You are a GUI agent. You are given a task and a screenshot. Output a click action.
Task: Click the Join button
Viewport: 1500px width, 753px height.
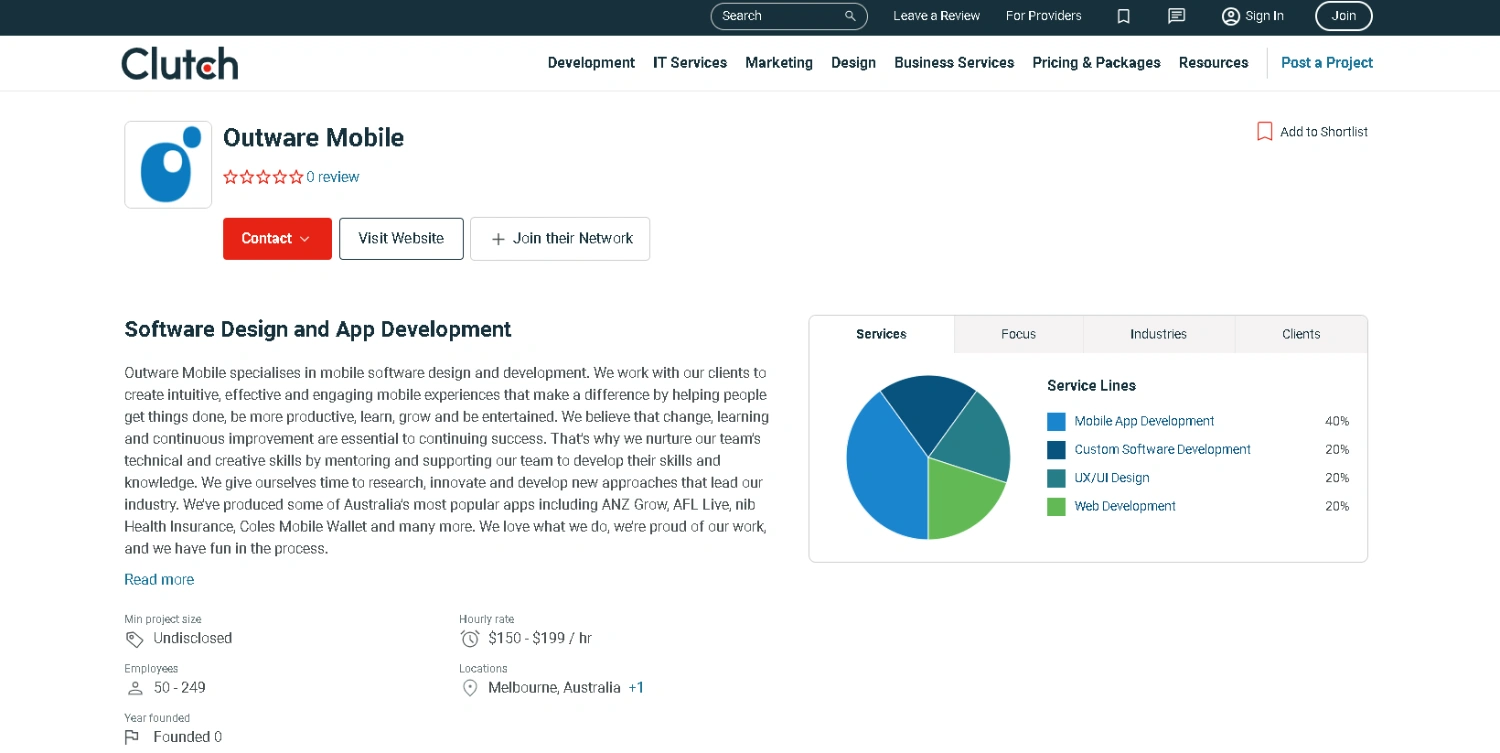coord(1343,16)
